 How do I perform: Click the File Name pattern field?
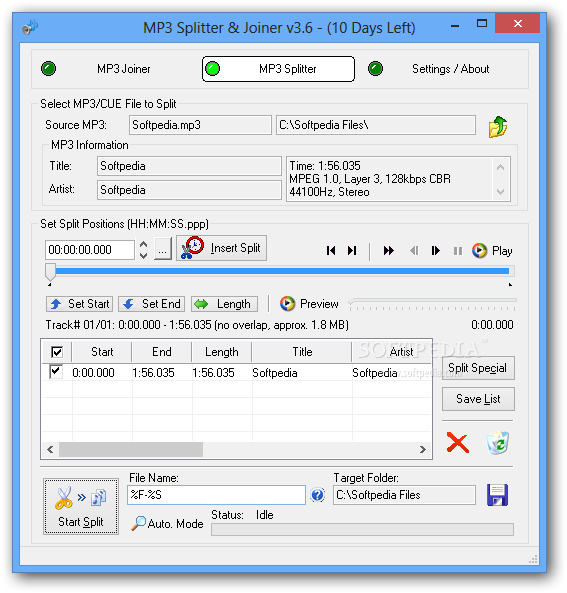coord(216,495)
